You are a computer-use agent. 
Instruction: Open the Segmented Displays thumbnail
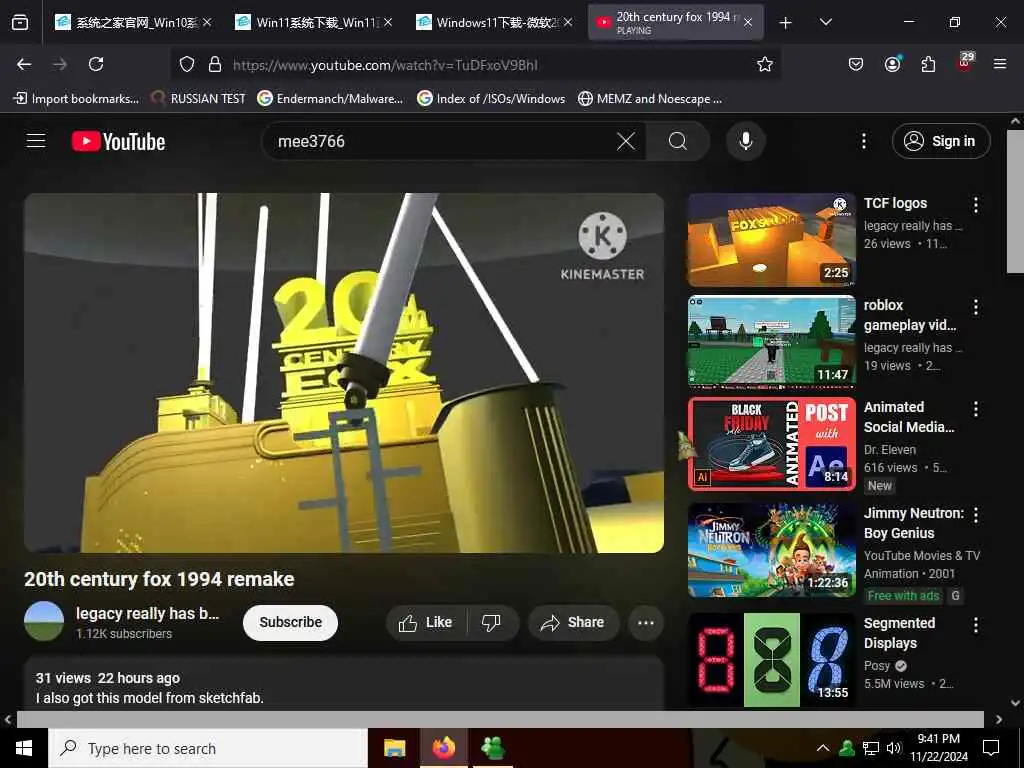coord(772,660)
